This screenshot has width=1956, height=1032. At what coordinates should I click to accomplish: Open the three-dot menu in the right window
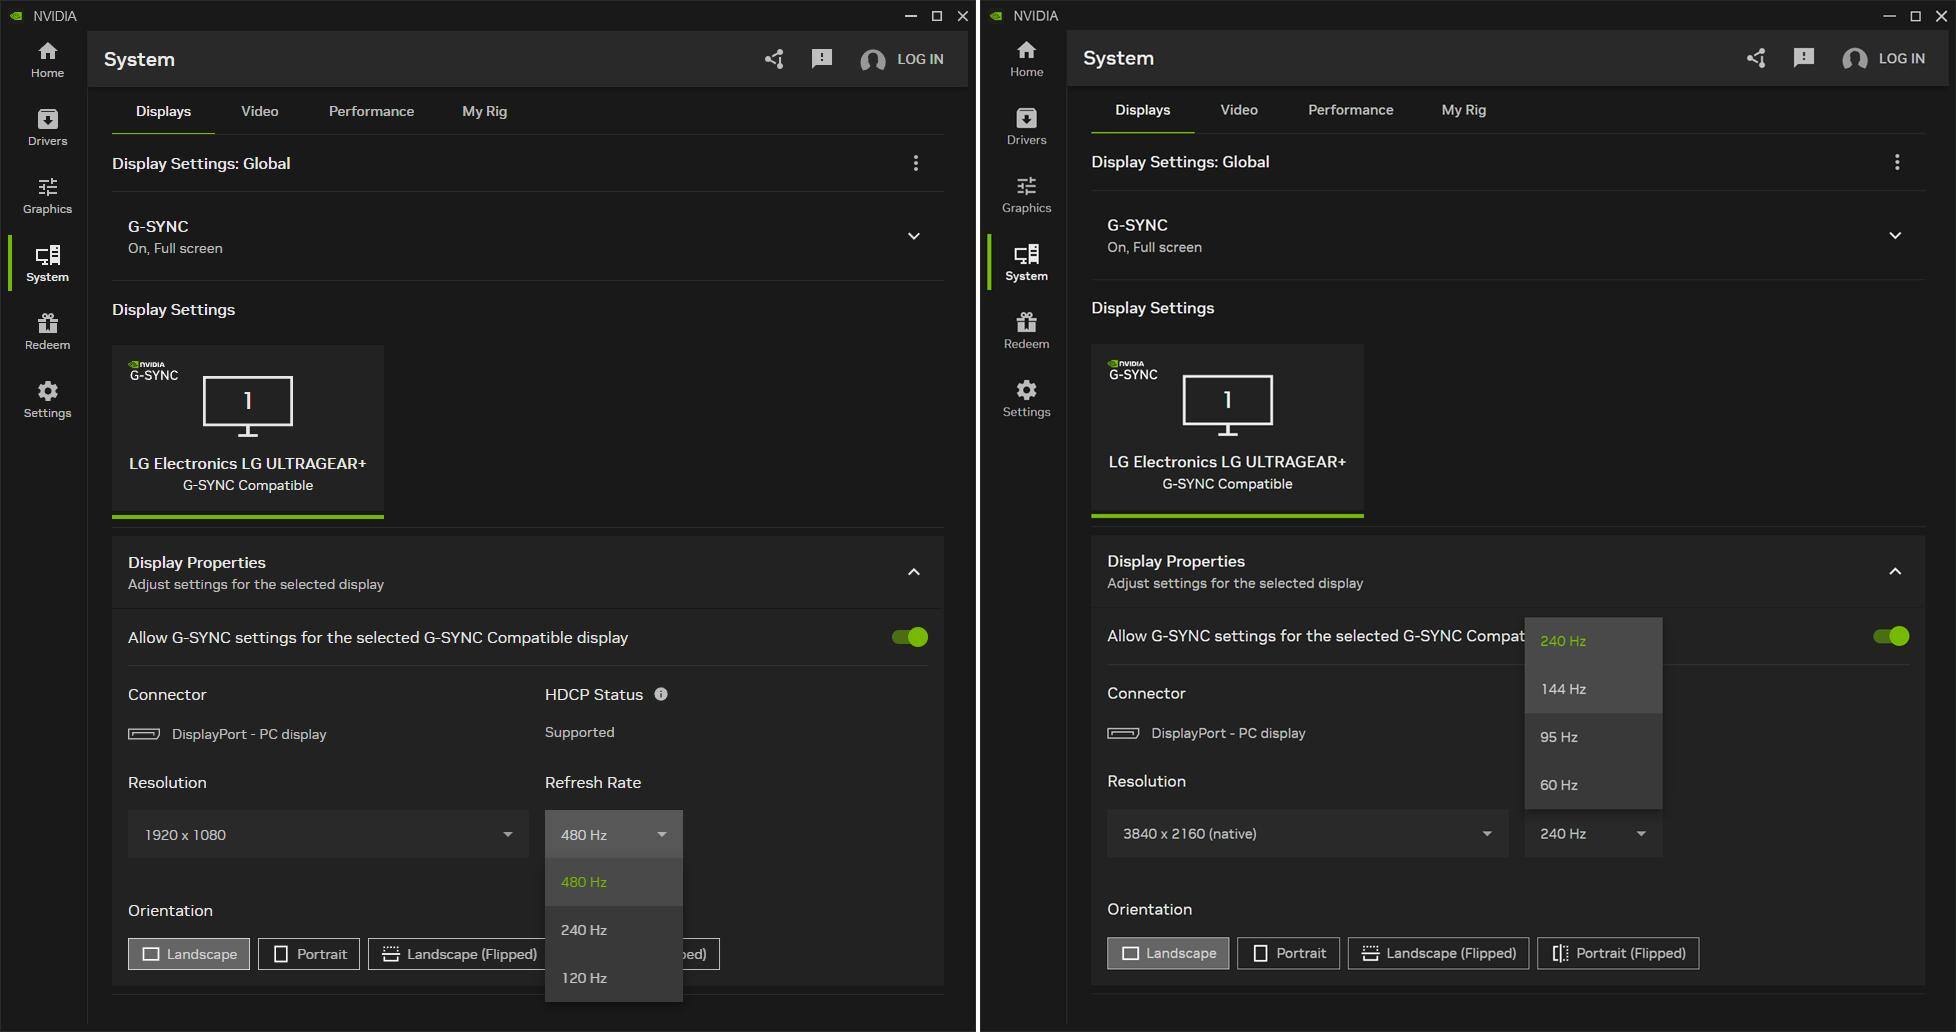coord(1896,162)
